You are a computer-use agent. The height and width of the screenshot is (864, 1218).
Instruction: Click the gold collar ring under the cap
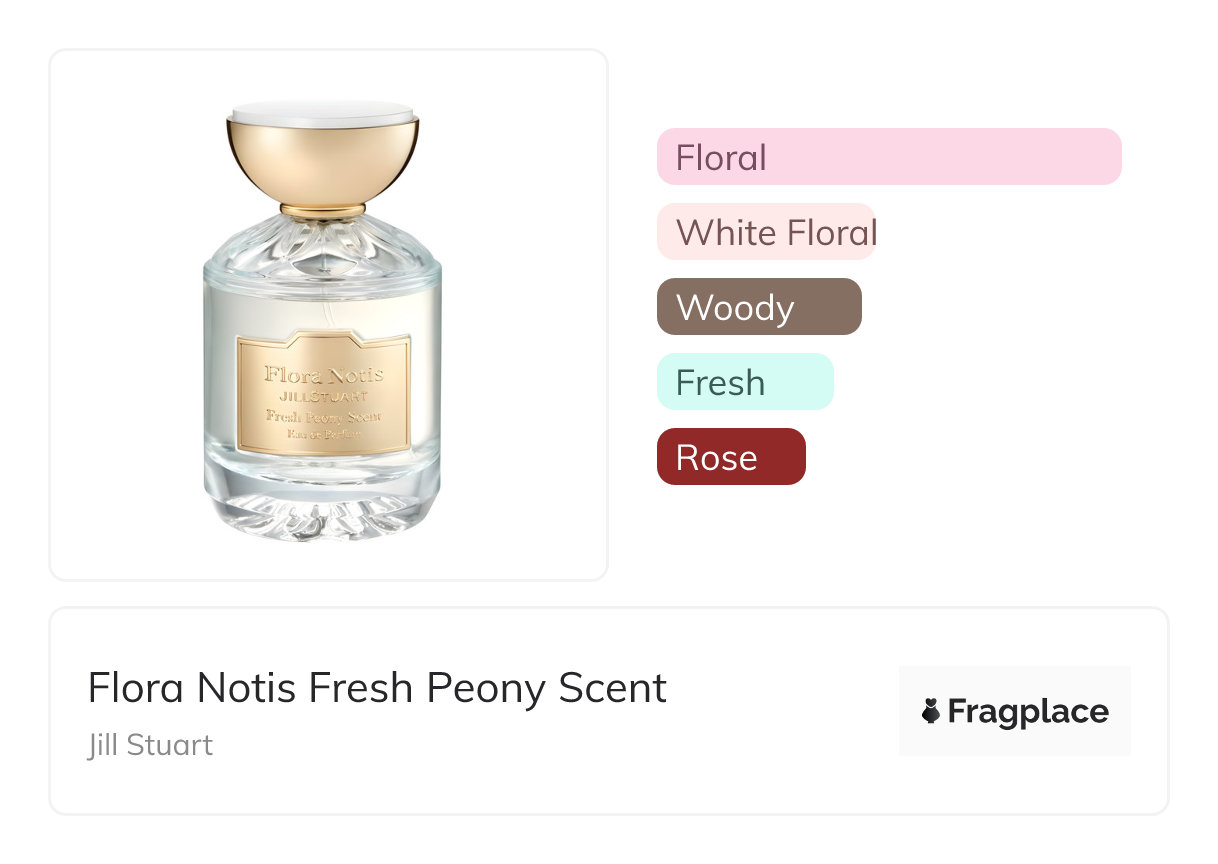coord(322,210)
